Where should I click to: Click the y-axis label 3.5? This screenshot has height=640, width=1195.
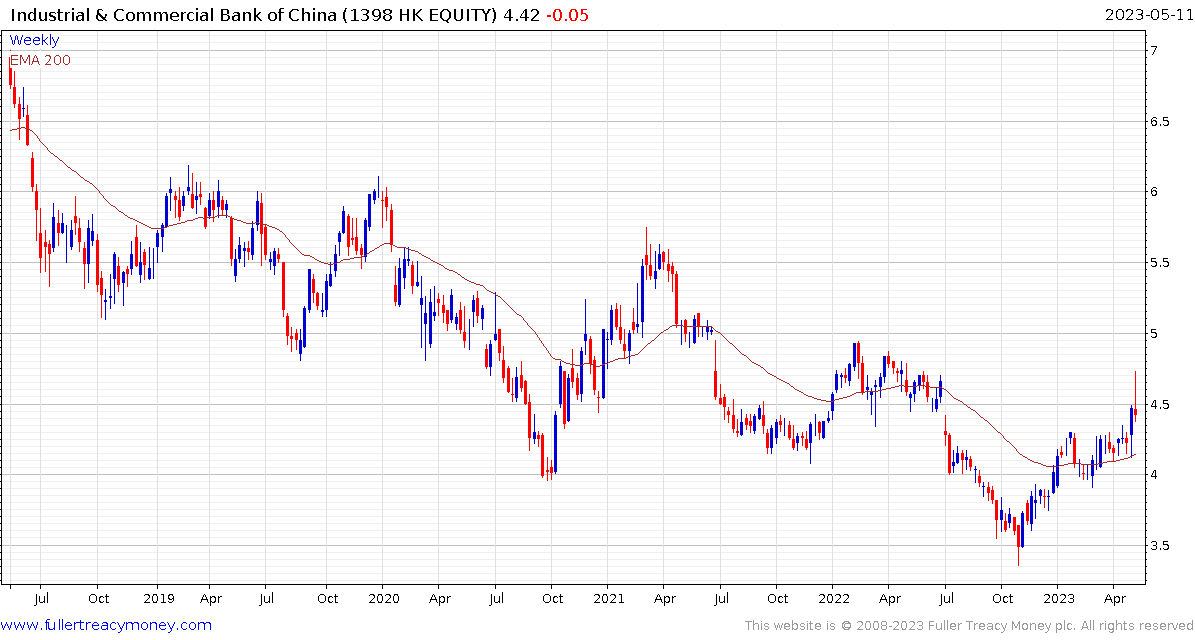(x=1161, y=546)
